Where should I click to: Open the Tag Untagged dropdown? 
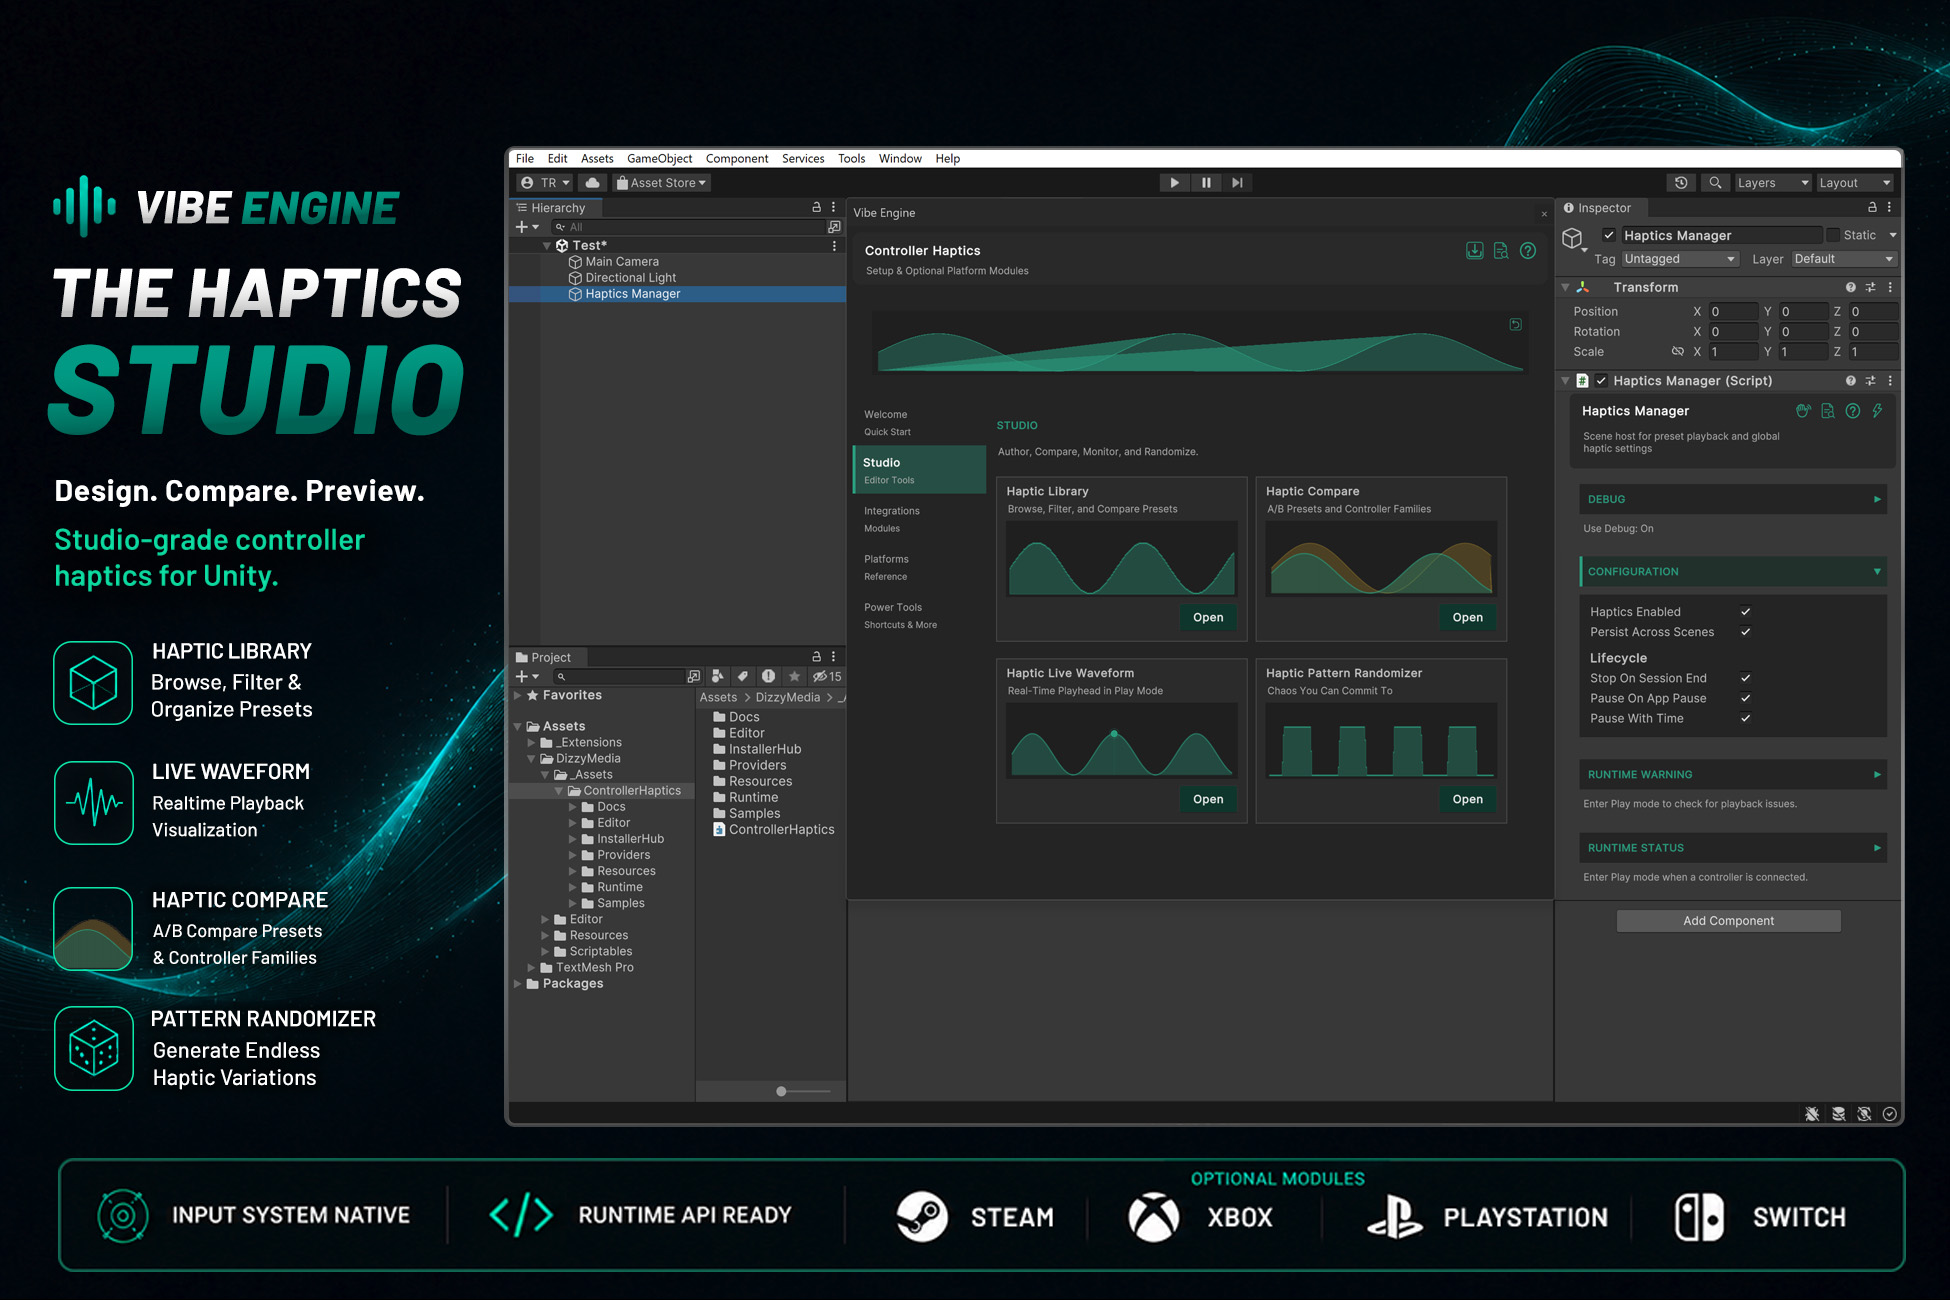tap(1679, 259)
